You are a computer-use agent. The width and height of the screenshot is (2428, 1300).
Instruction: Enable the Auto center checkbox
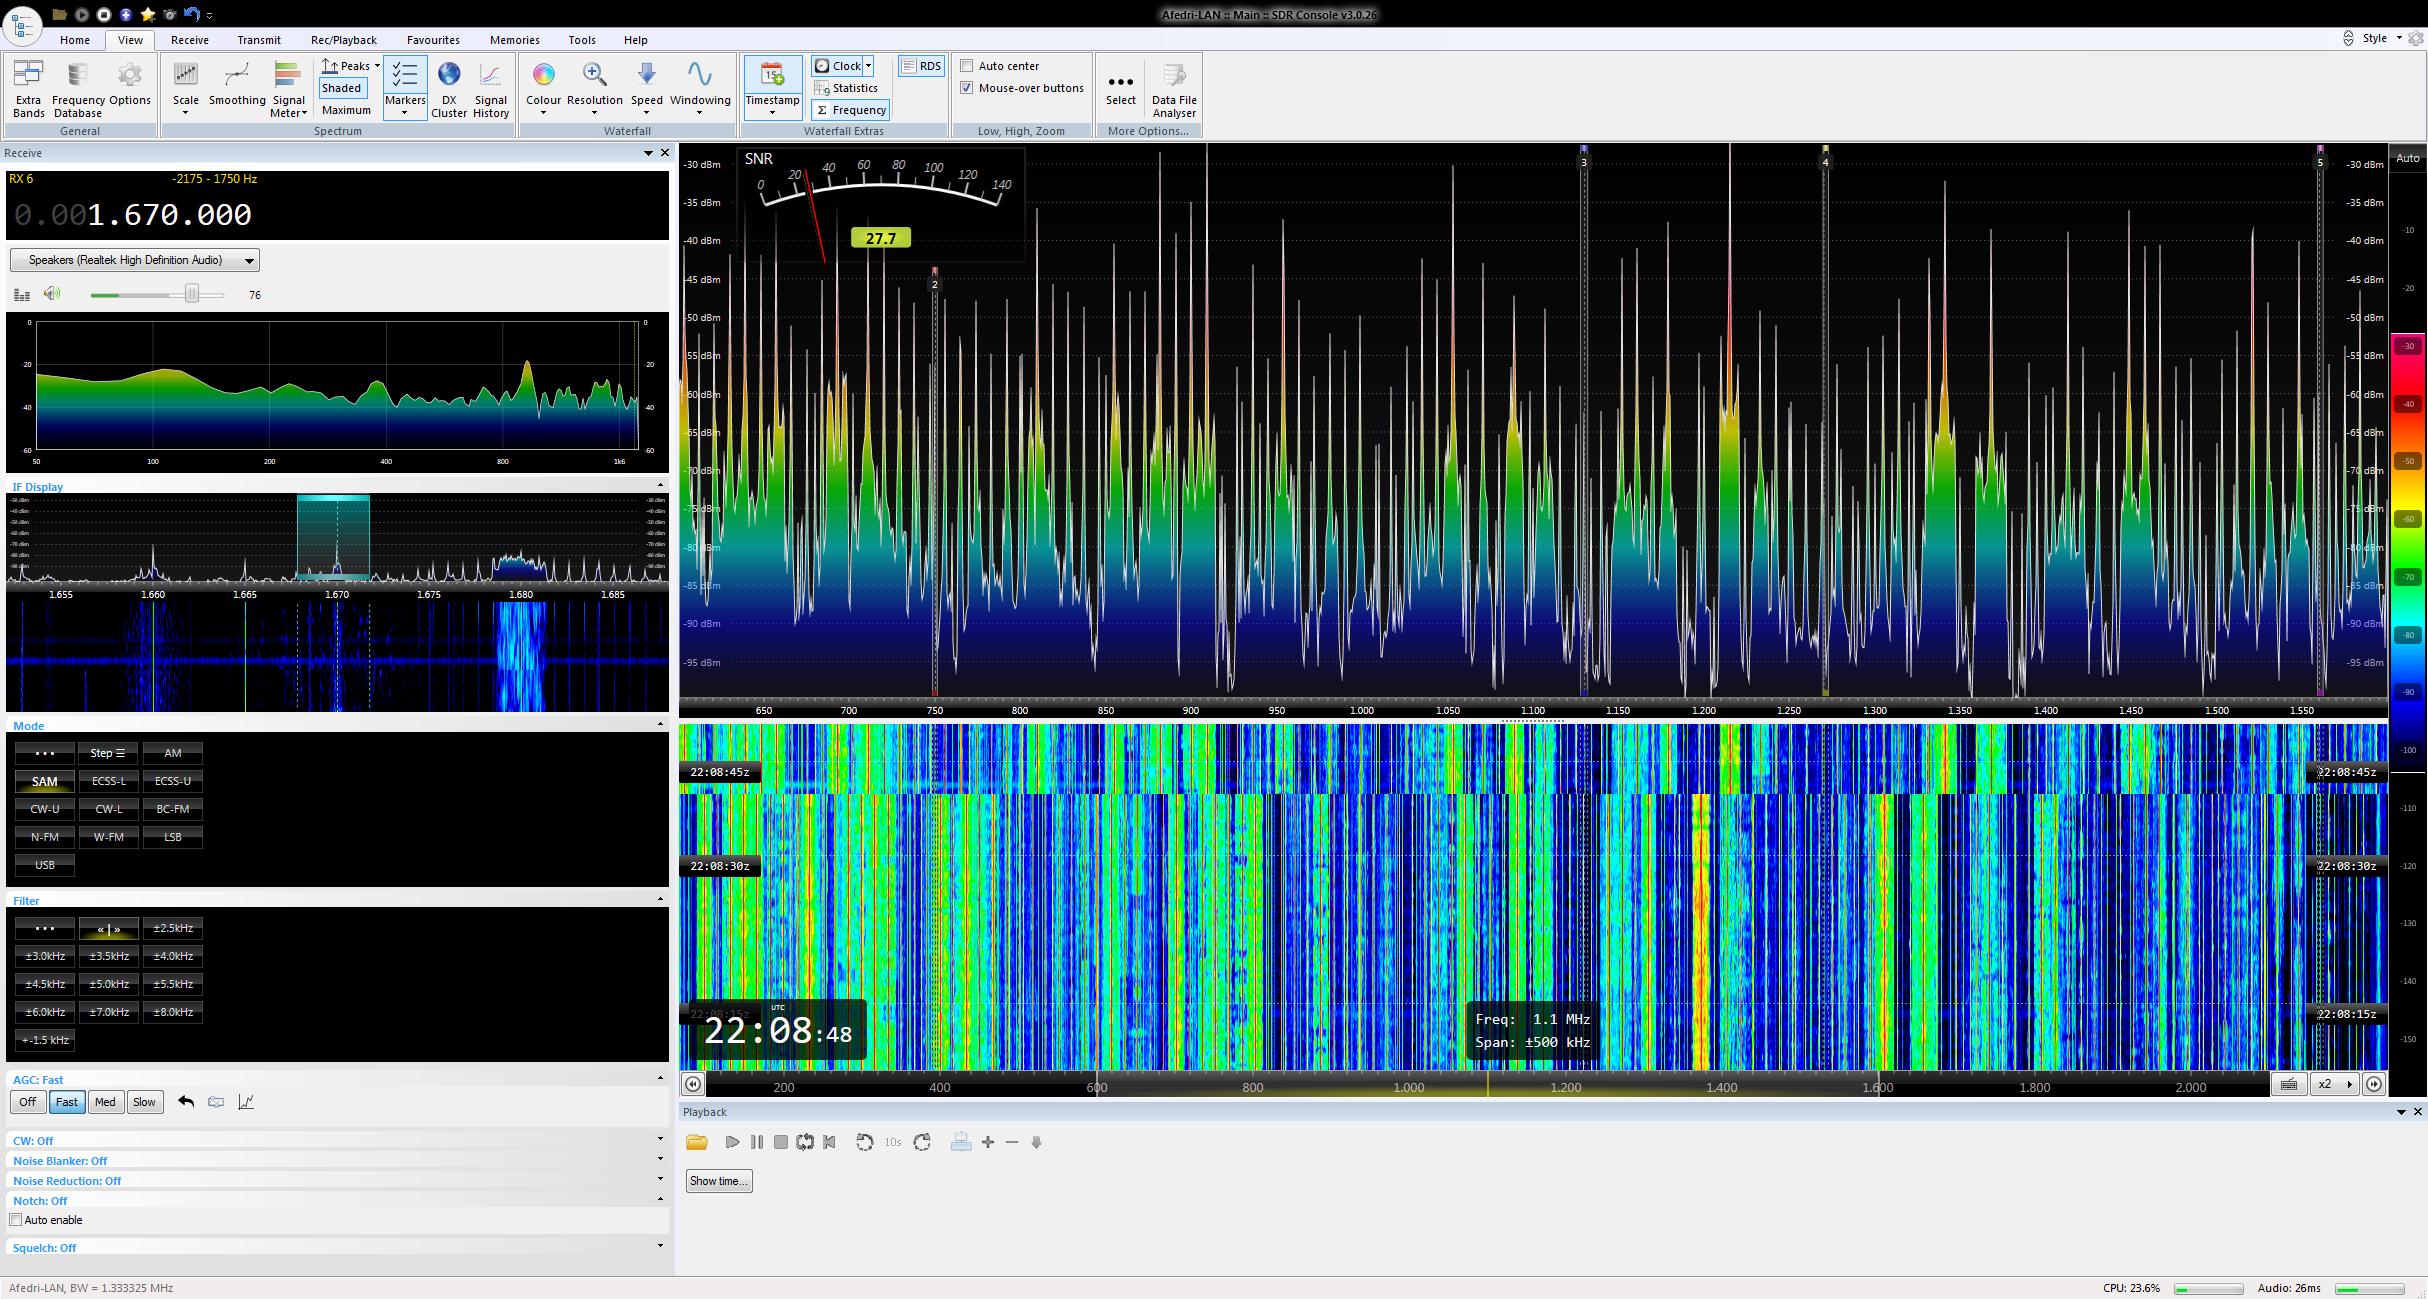[x=967, y=66]
